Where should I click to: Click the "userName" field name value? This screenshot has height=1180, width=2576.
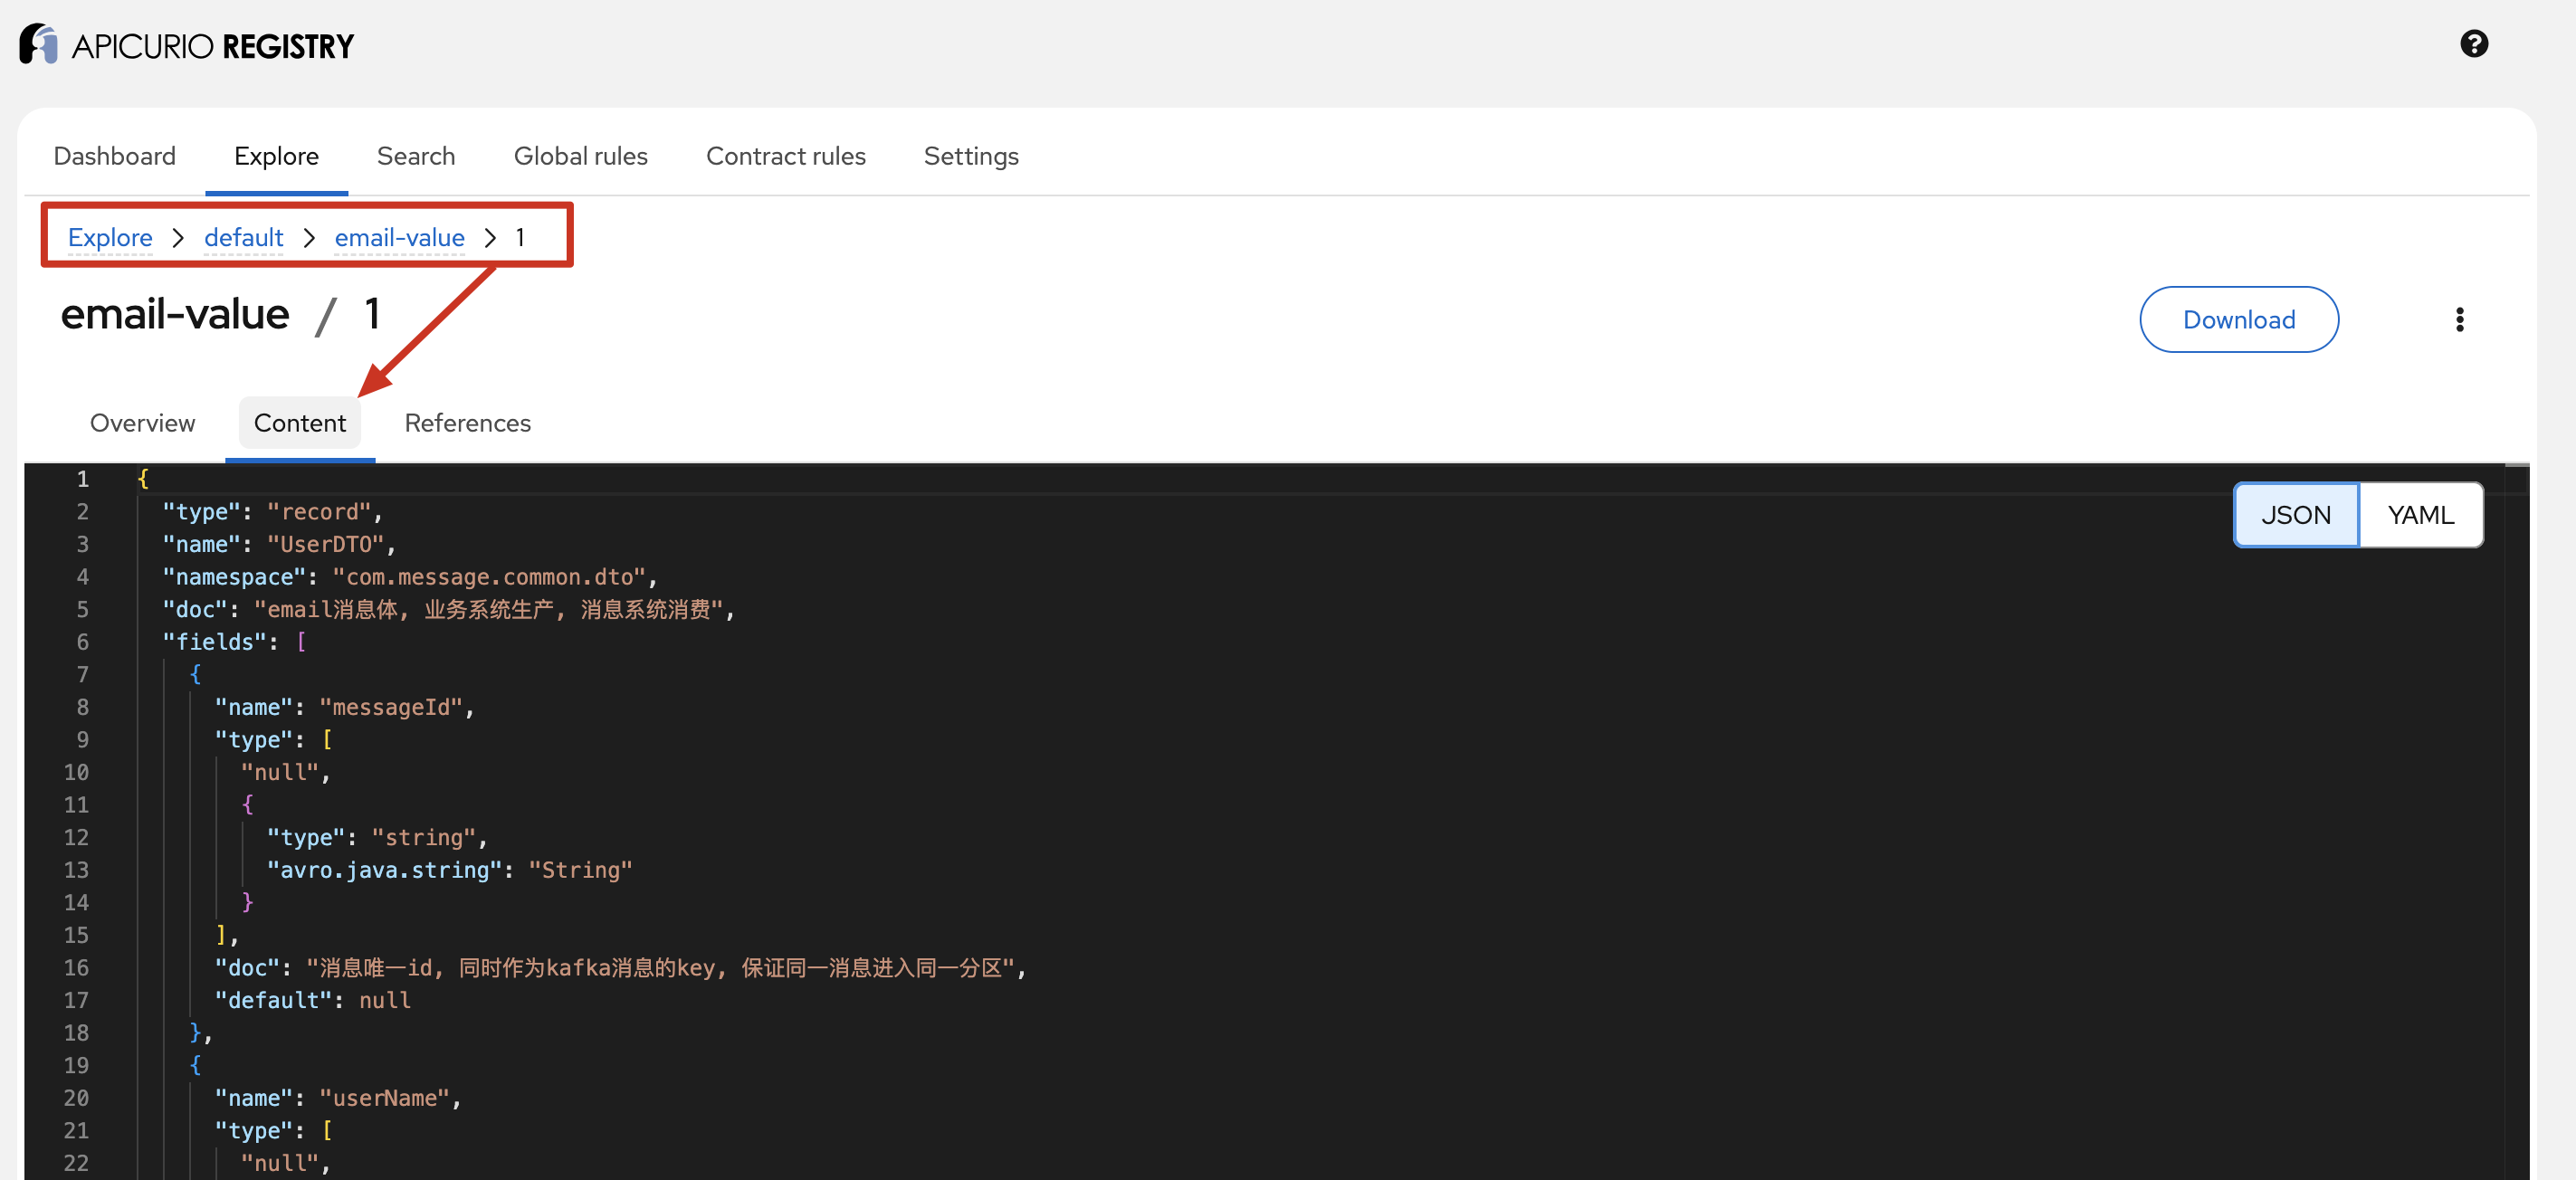385,1098
